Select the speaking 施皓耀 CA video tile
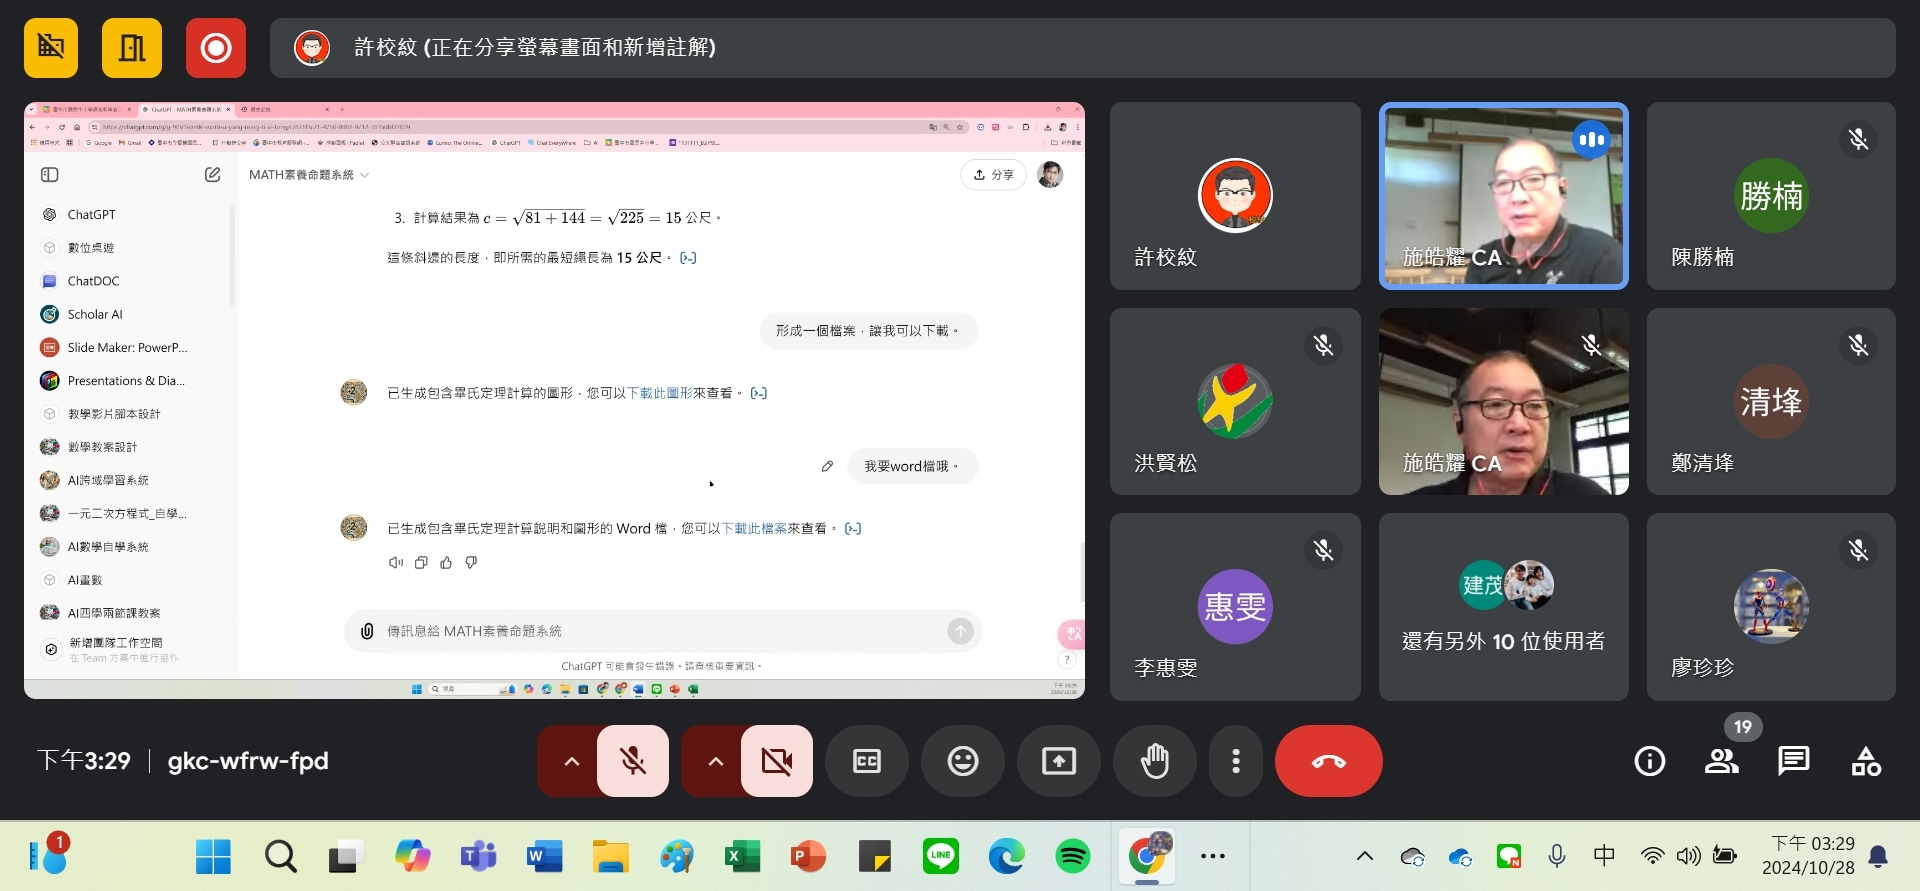 (x=1503, y=196)
